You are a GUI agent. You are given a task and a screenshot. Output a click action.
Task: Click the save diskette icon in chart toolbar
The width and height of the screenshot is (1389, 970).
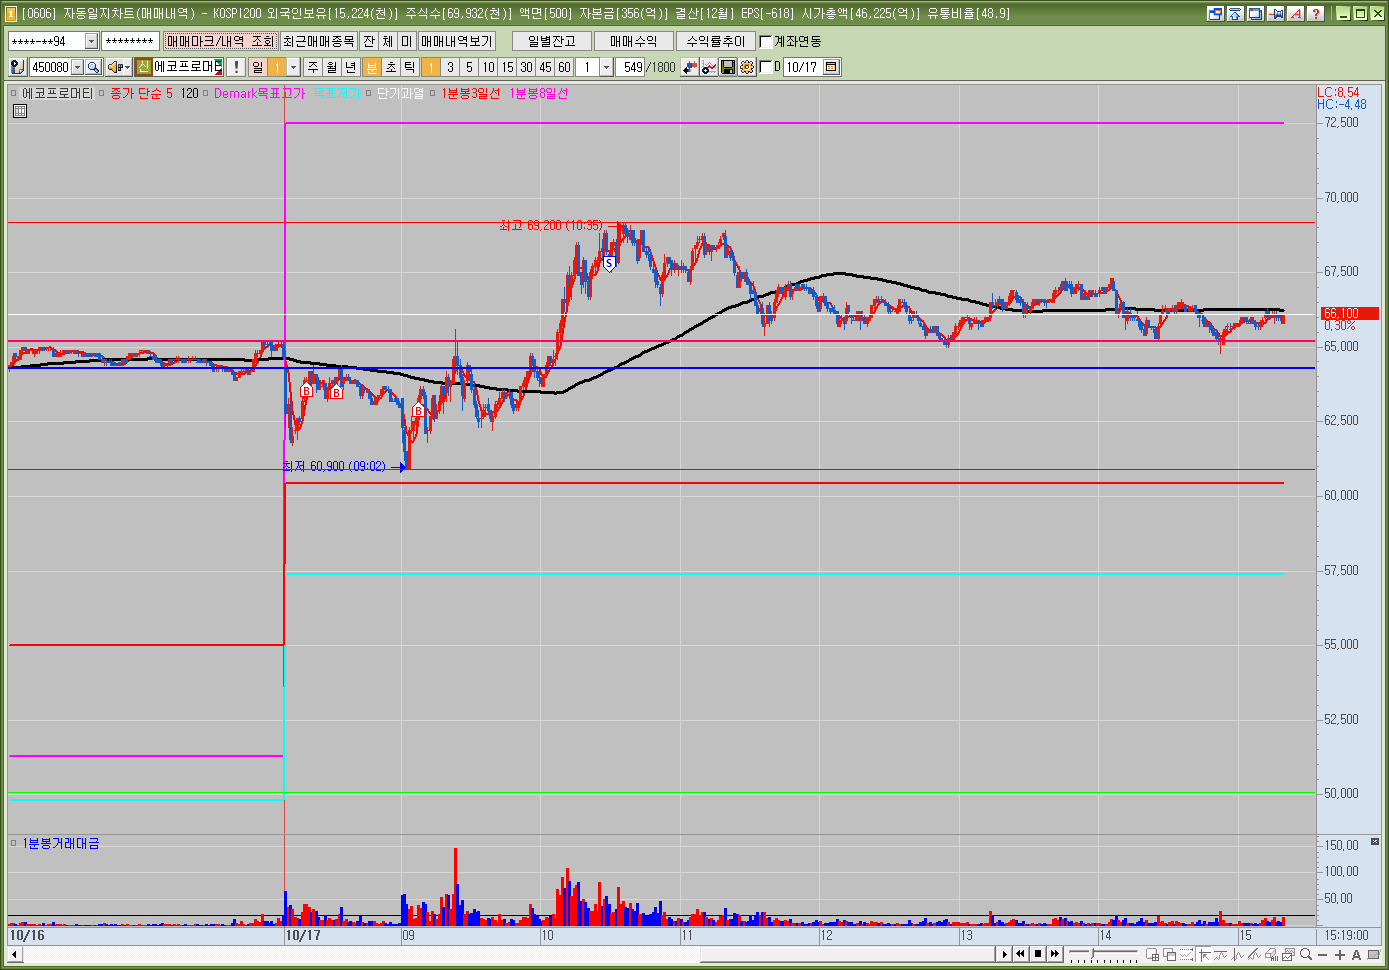coord(728,67)
